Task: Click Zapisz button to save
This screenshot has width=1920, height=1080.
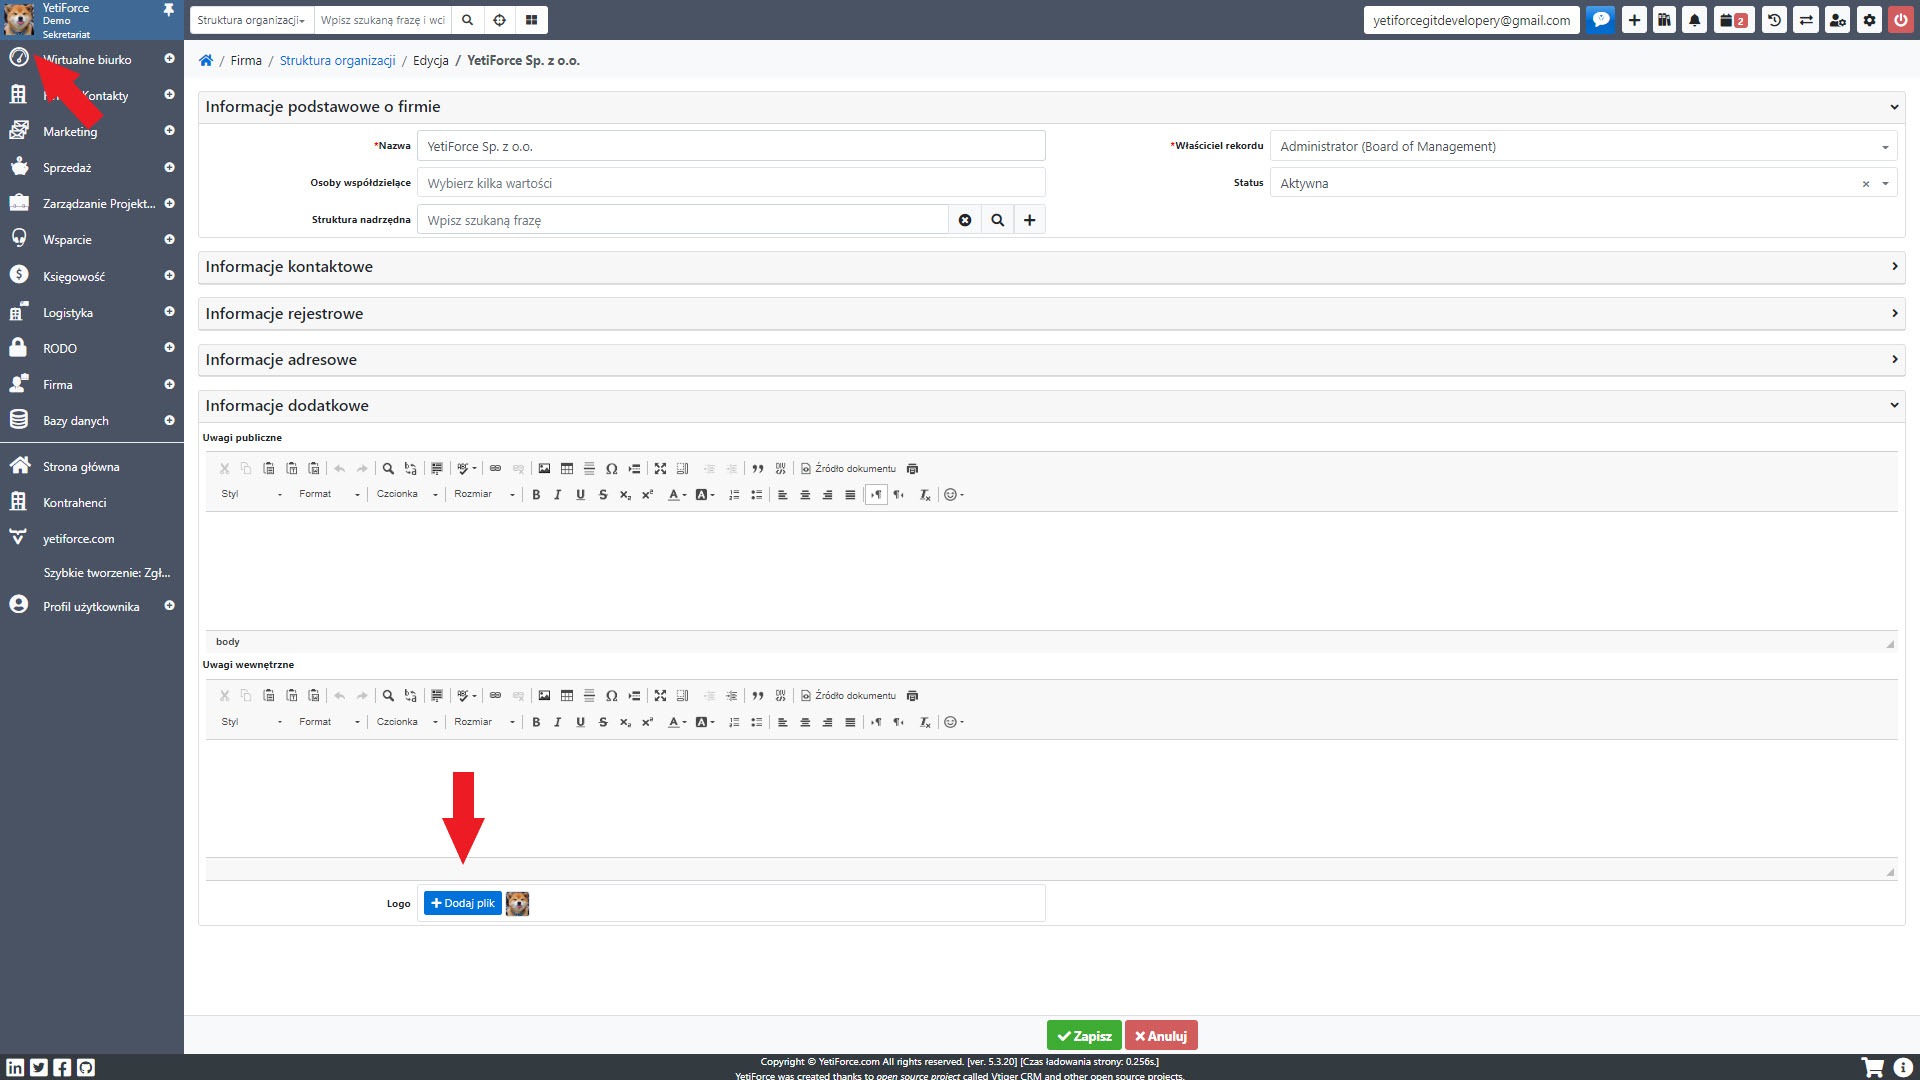Action: (1084, 1036)
